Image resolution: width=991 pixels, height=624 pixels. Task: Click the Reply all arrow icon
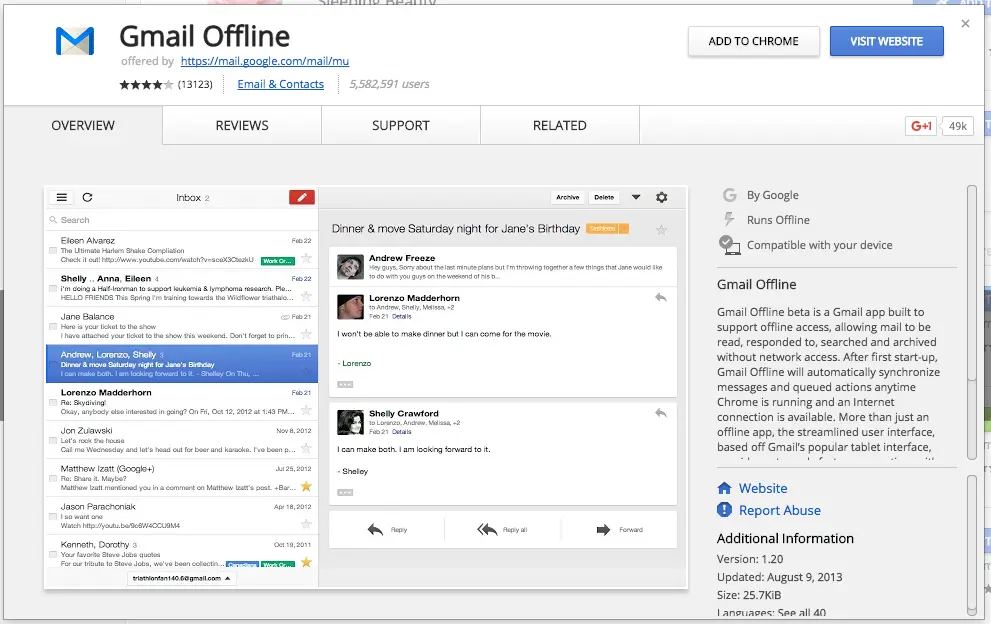487,529
